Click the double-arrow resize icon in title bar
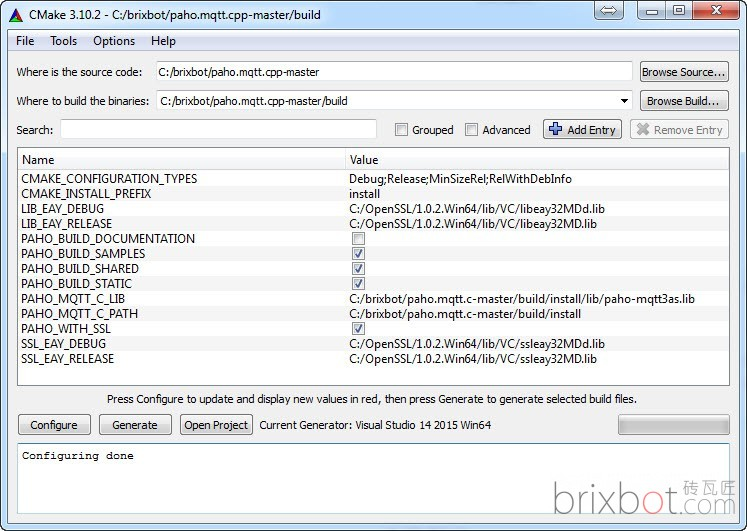This screenshot has height=531, width=747. [x=608, y=11]
